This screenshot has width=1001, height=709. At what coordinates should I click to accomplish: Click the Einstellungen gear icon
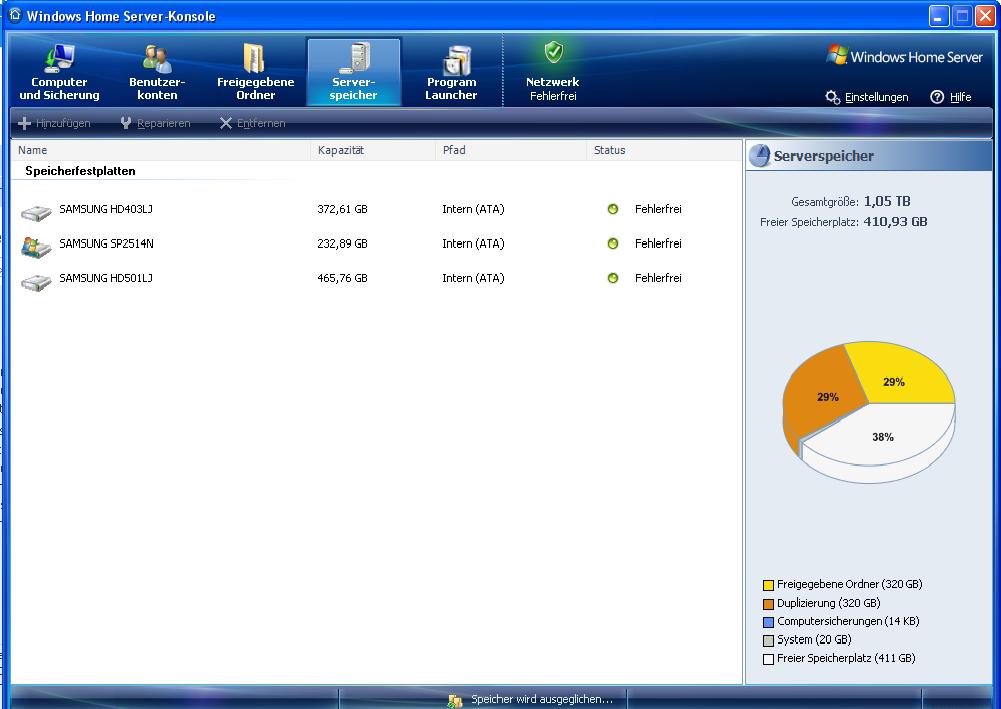tap(832, 97)
